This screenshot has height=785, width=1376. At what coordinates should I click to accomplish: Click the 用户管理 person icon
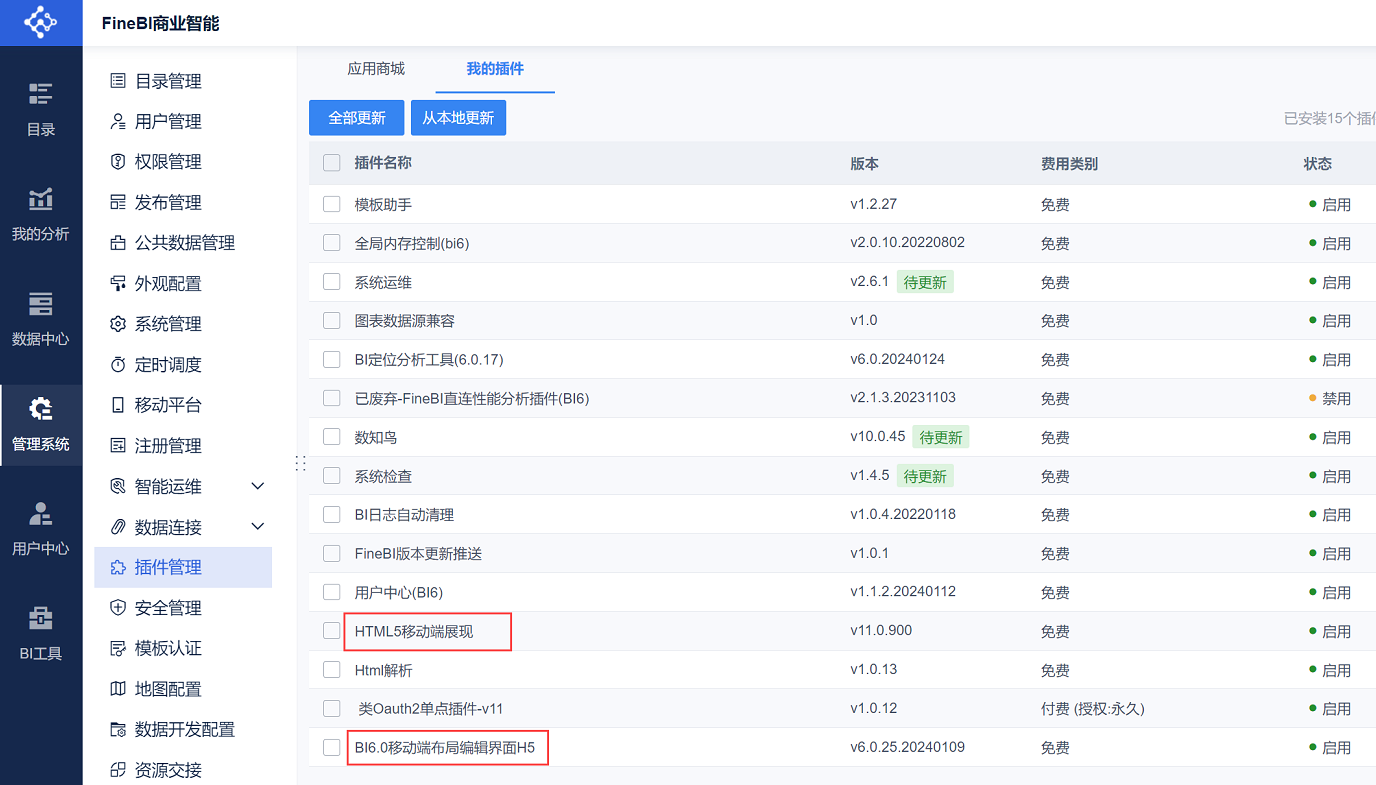click(x=118, y=121)
